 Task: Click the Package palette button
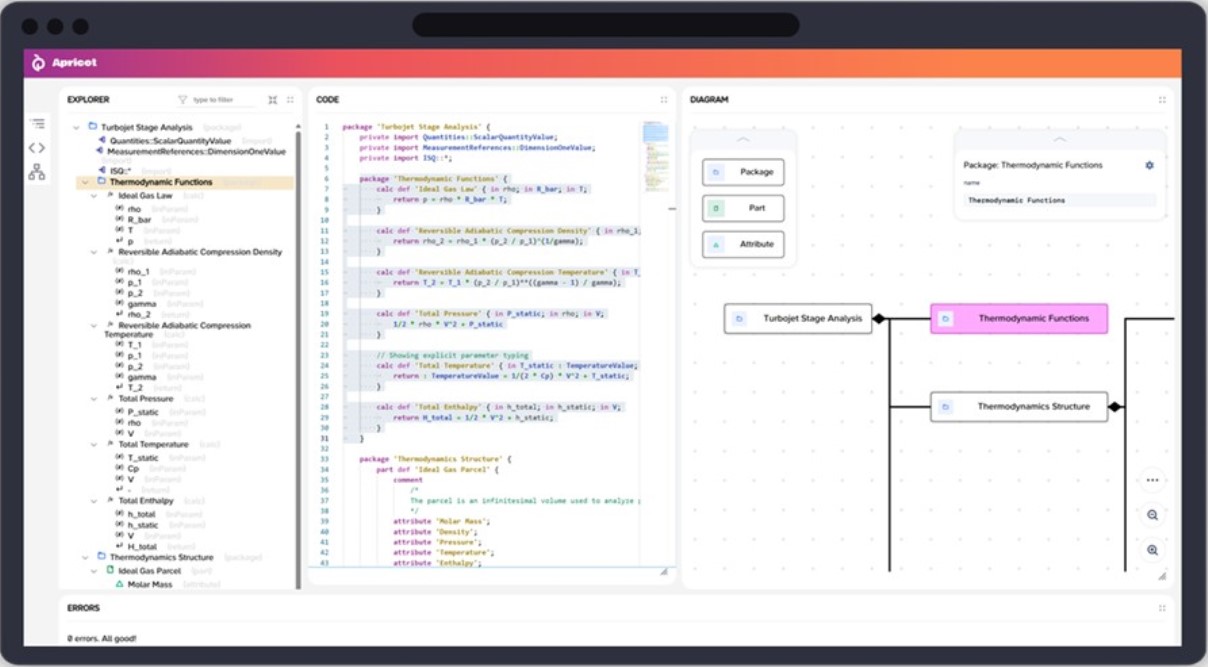pyautogui.click(x=743, y=172)
